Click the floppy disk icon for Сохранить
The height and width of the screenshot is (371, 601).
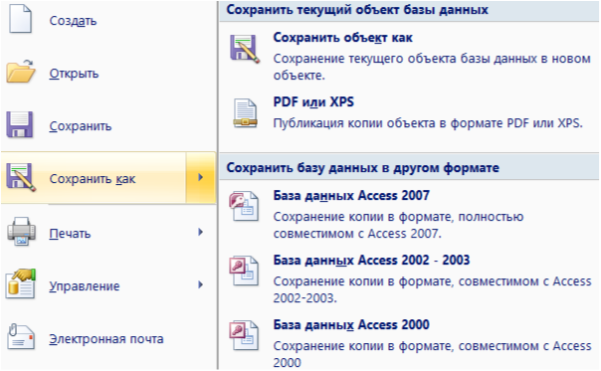[x=20, y=125]
